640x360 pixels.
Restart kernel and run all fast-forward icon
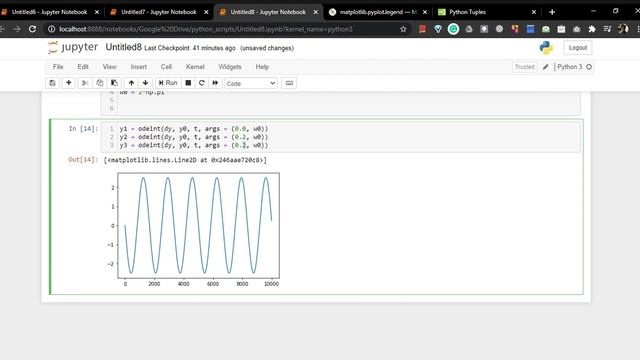click(x=215, y=83)
